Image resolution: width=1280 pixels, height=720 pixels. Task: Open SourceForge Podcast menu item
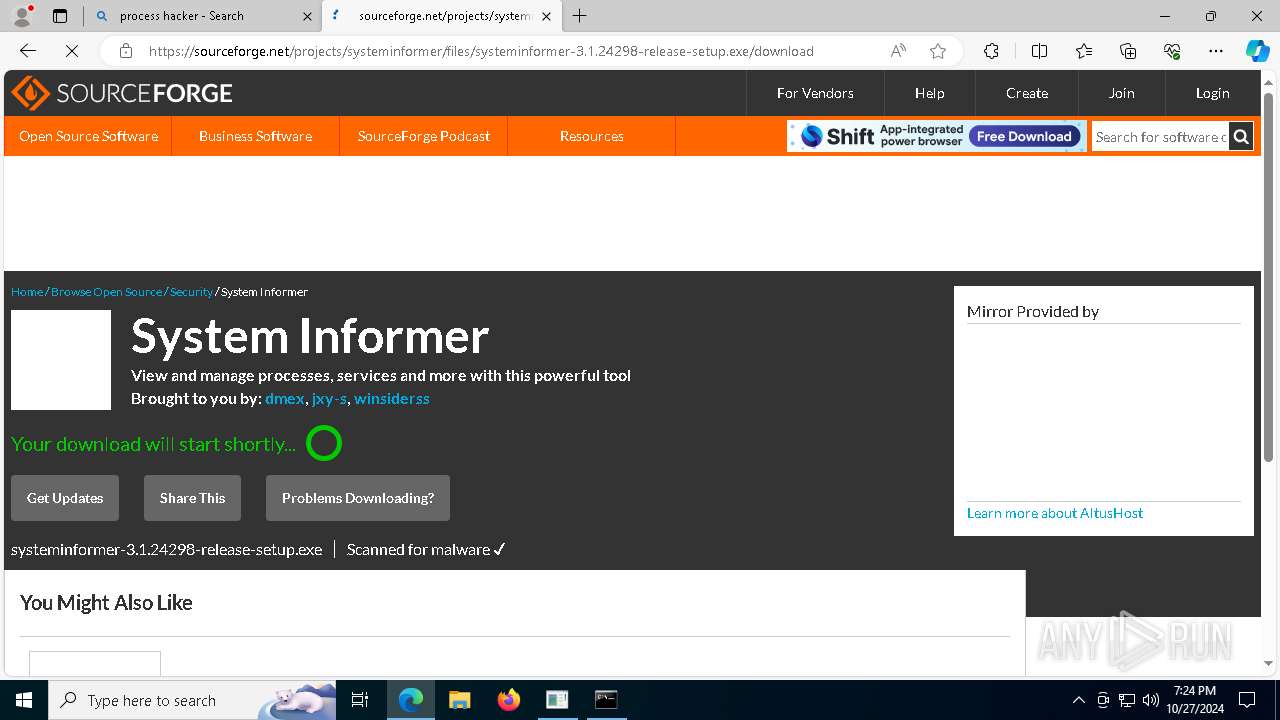(424, 136)
